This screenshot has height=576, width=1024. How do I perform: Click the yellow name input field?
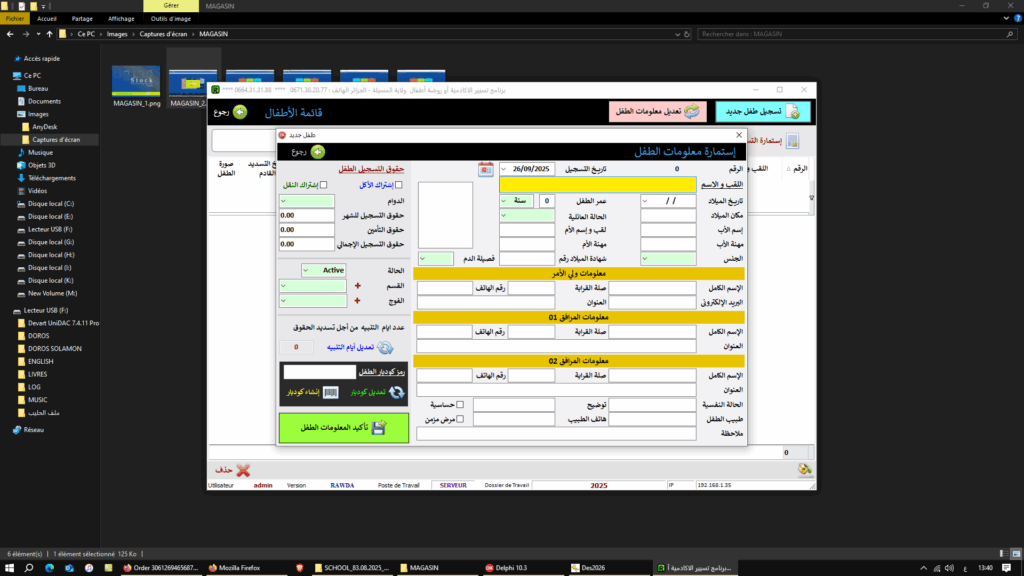(x=596, y=185)
